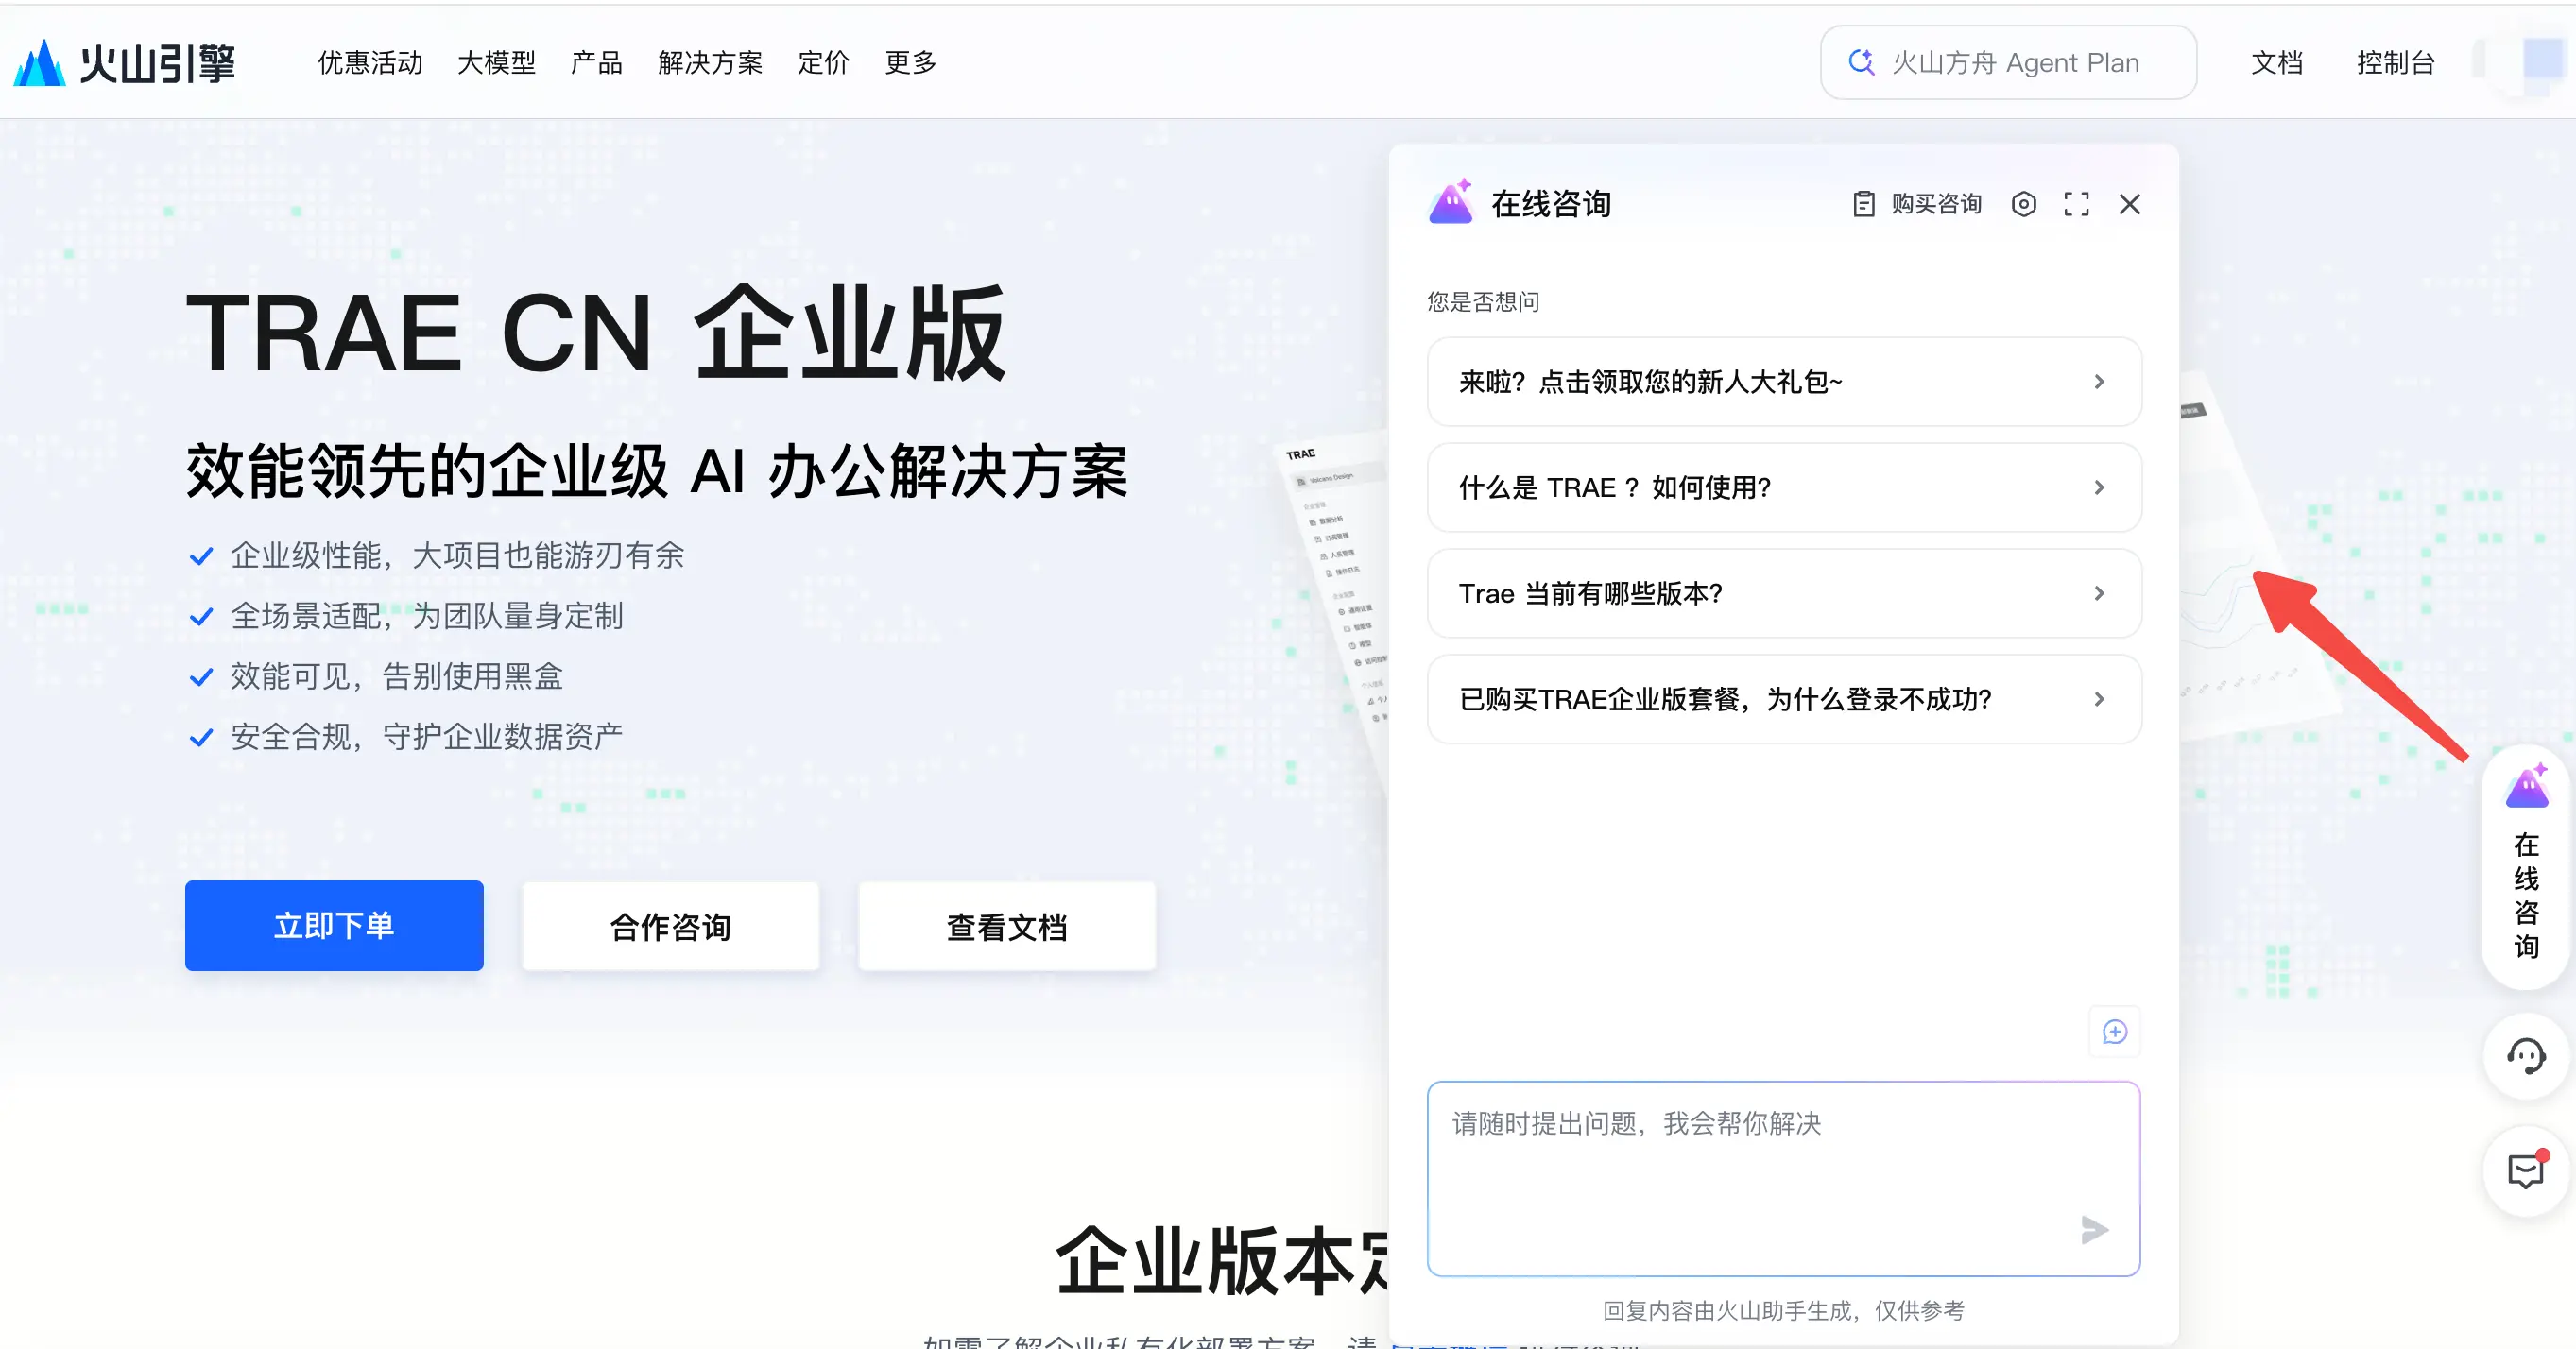
Task: Open the Trae 当前有哪些版本 question
Action: (x=1784, y=593)
